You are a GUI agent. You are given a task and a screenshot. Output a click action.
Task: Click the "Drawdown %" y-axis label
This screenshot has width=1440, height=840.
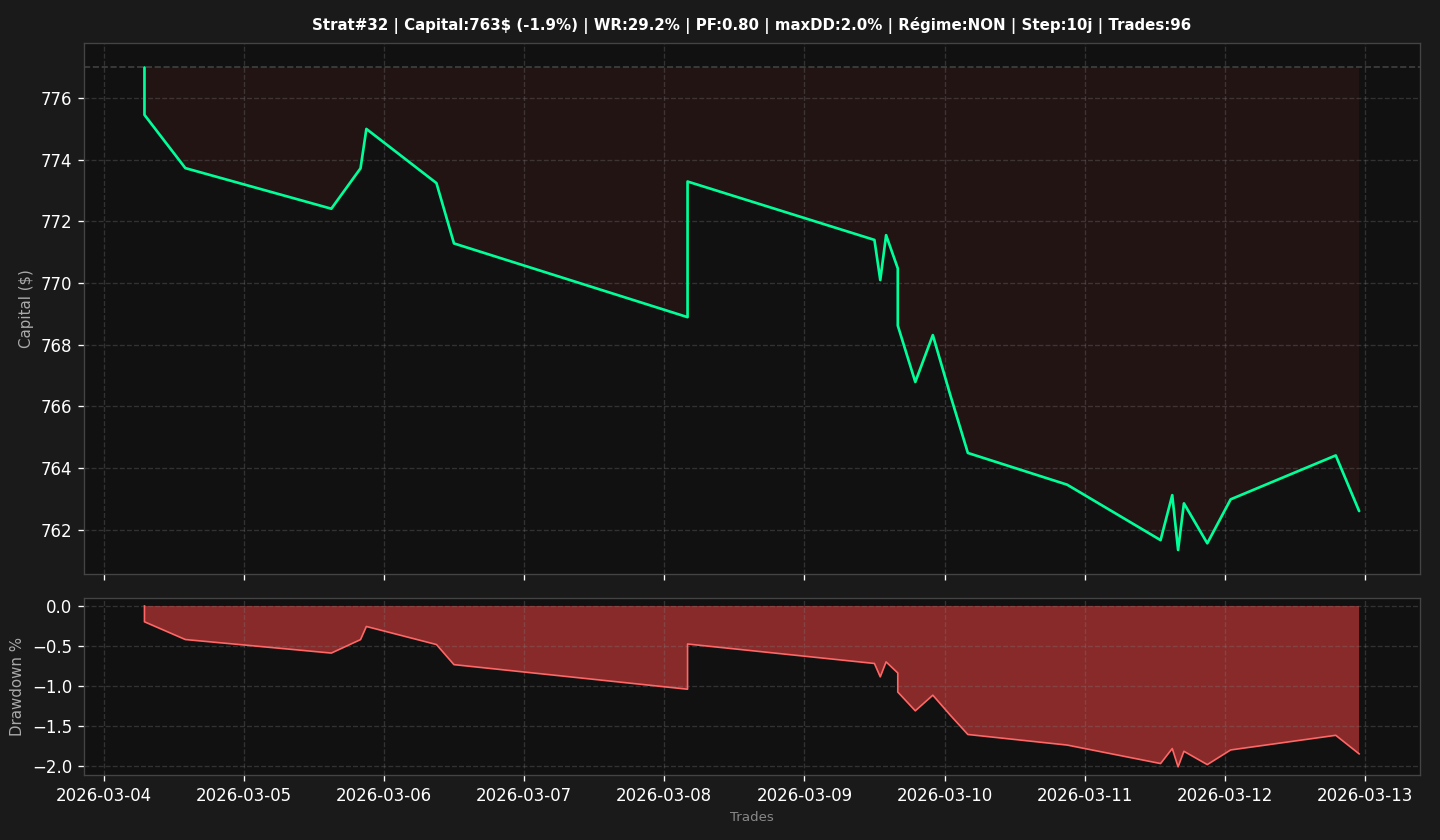16,687
